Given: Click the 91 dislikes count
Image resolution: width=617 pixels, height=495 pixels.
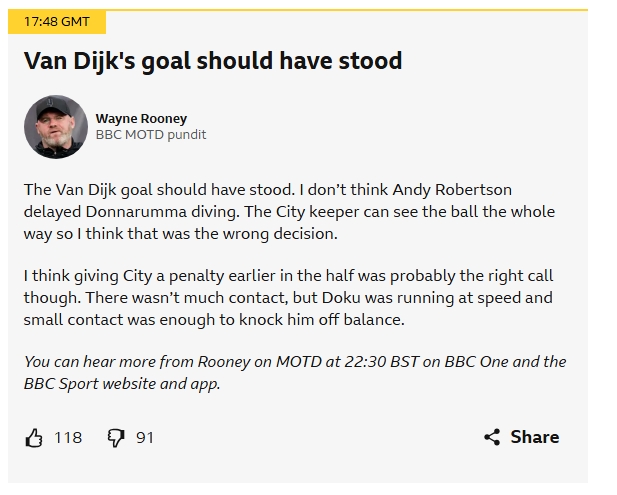Looking at the screenshot, I should pos(145,438).
